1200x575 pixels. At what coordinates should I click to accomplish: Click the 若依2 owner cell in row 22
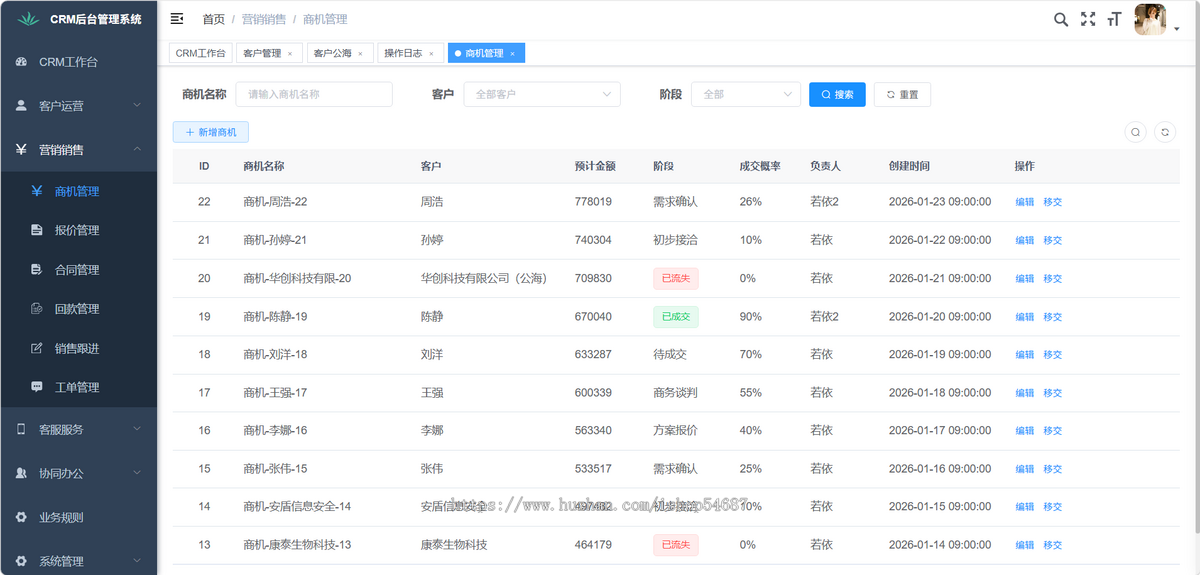click(x=824, y=202)
